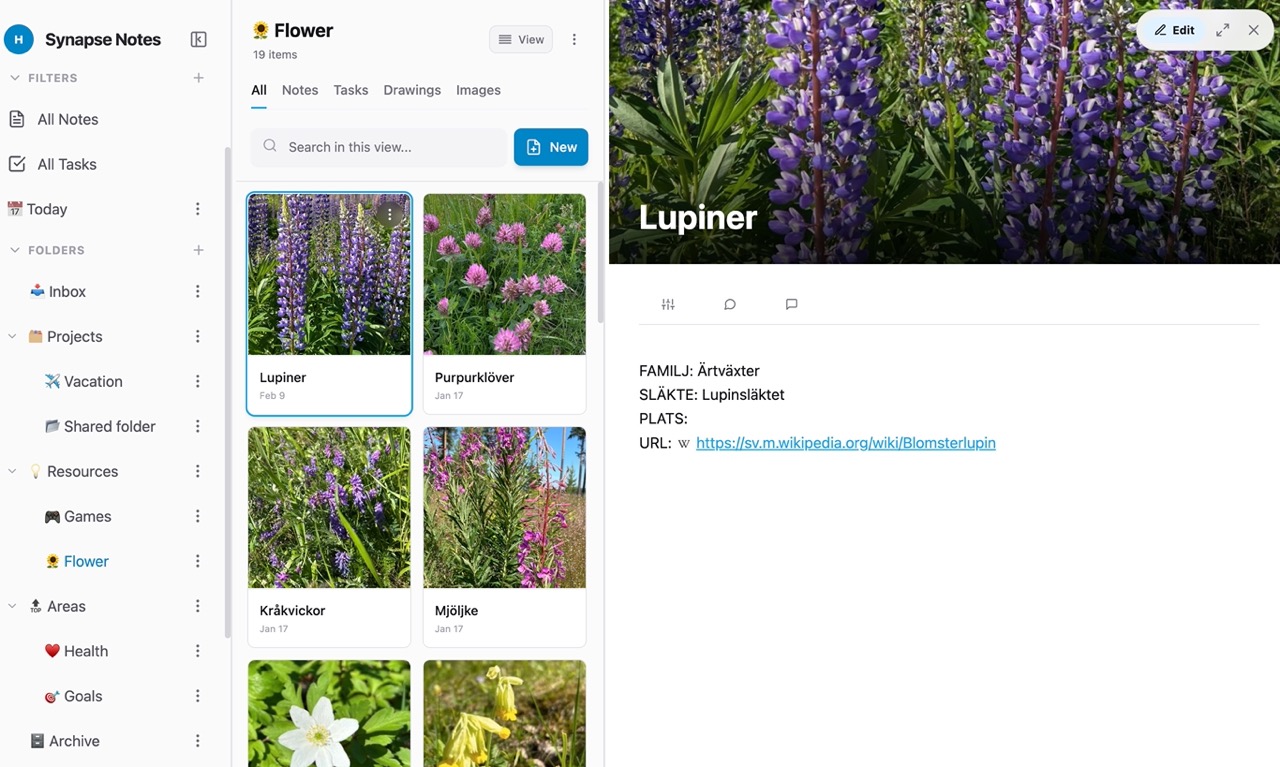
Task: Open the Blomsterlupin Wikipedia link
Action: [x=846, y=443]
